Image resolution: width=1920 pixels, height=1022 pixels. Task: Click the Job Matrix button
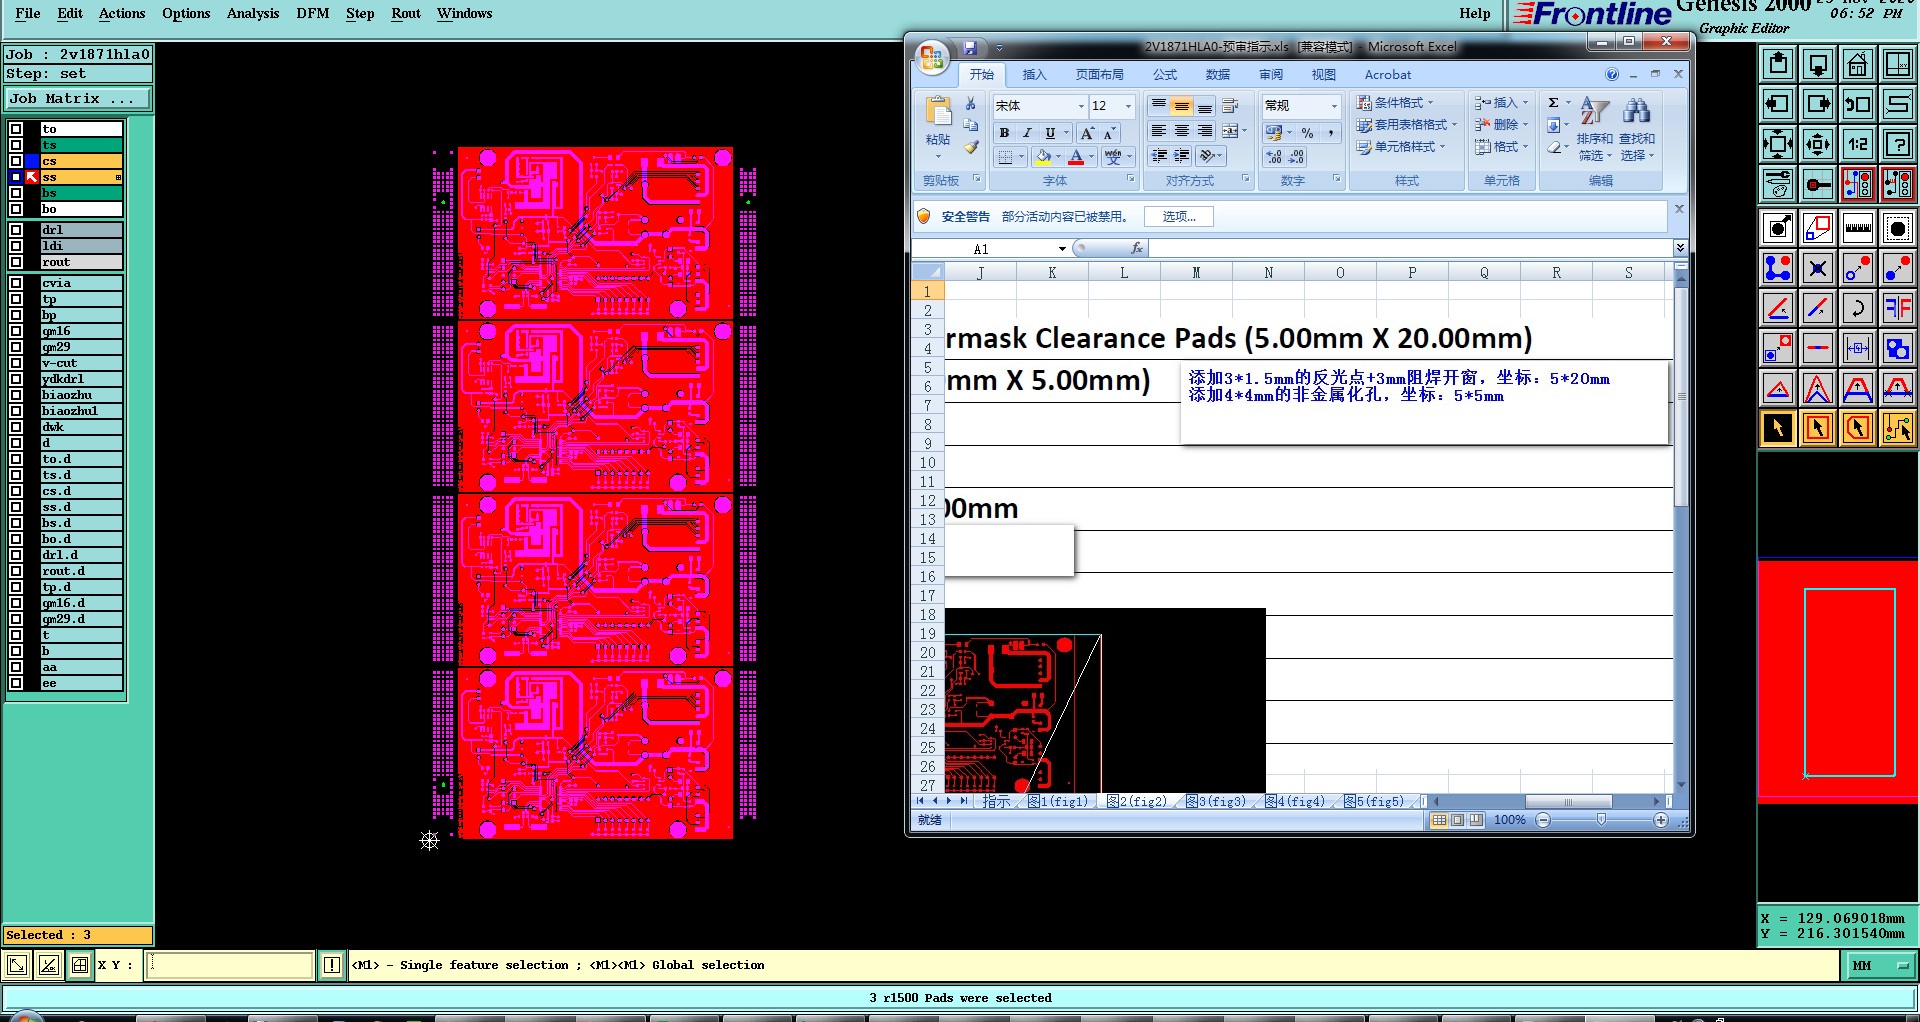click(77, 98)
